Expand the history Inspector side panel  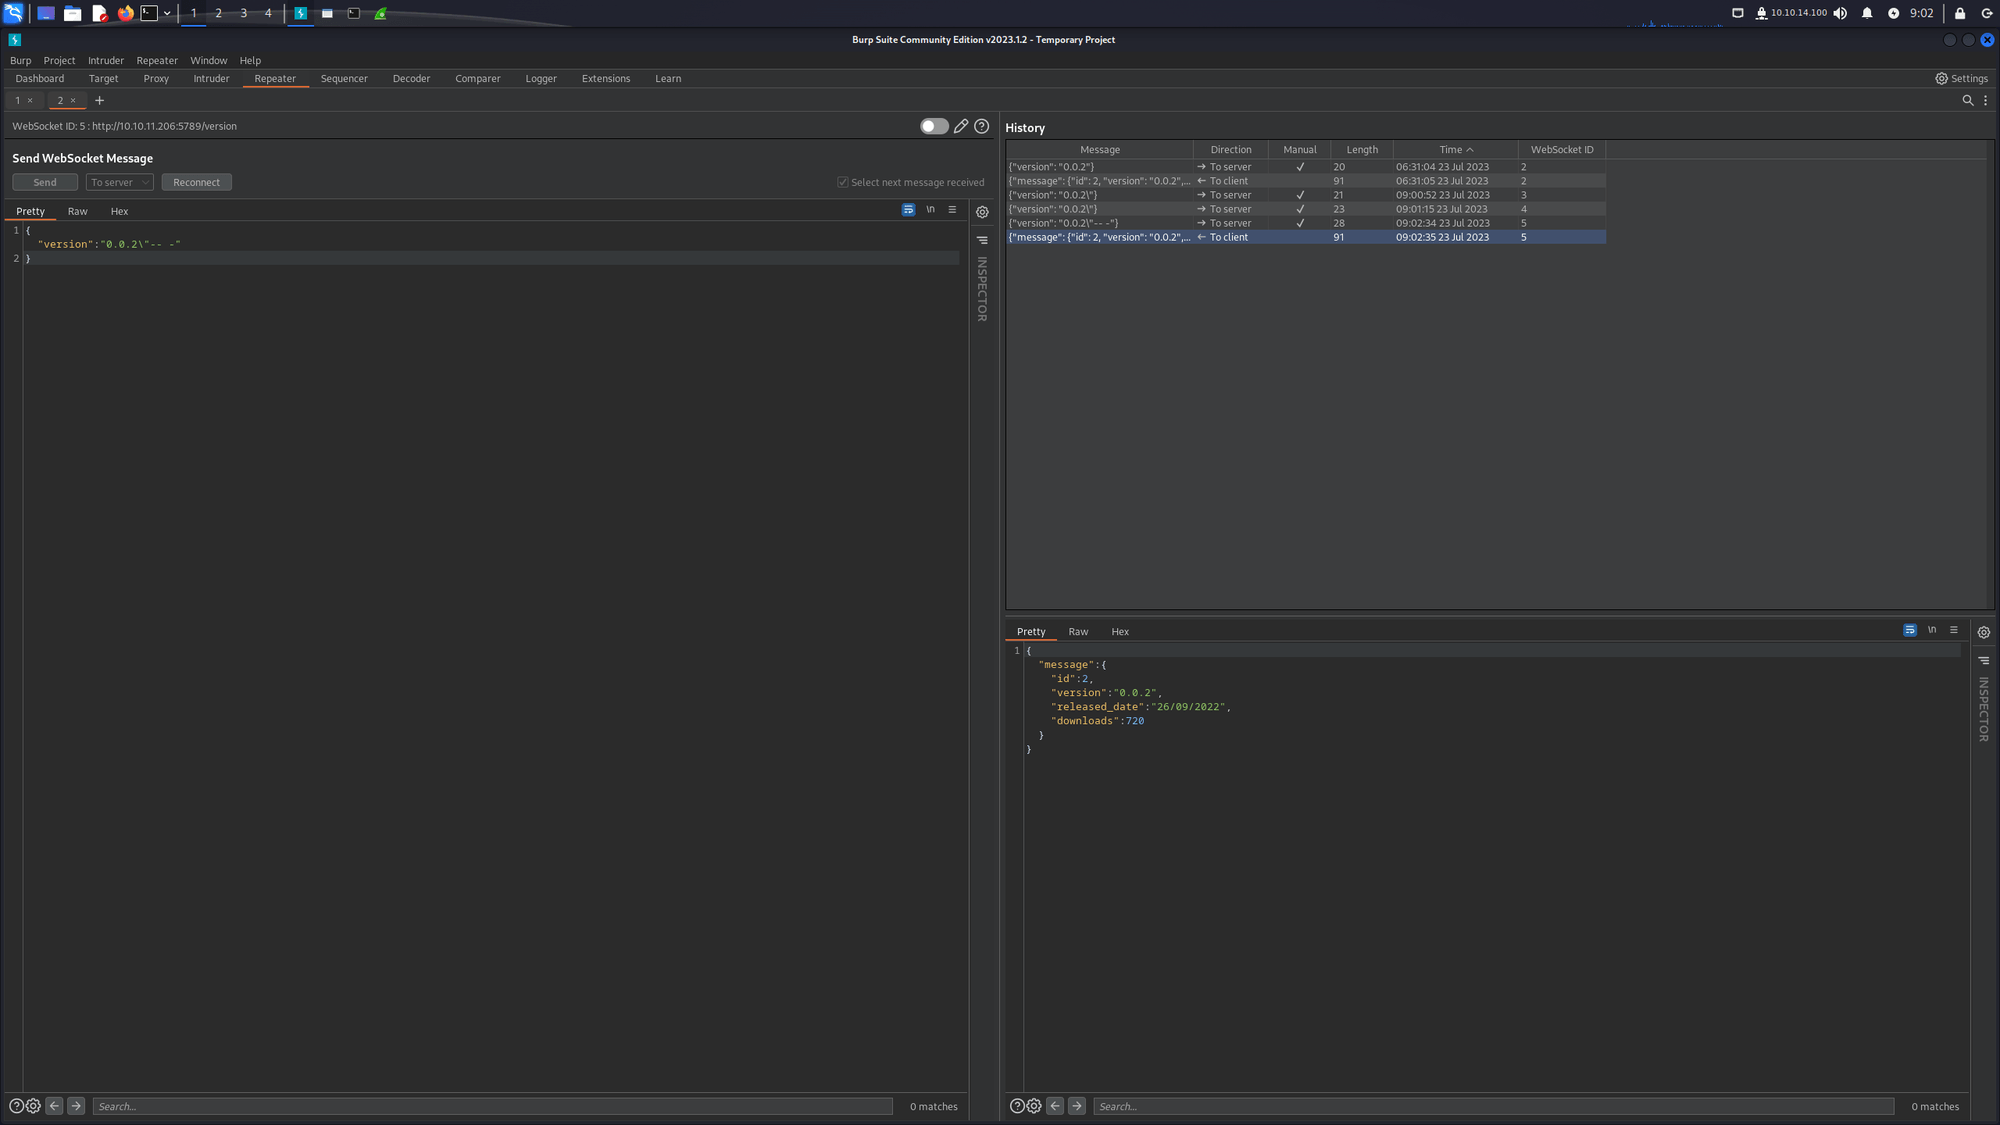tap(1984, 709)
